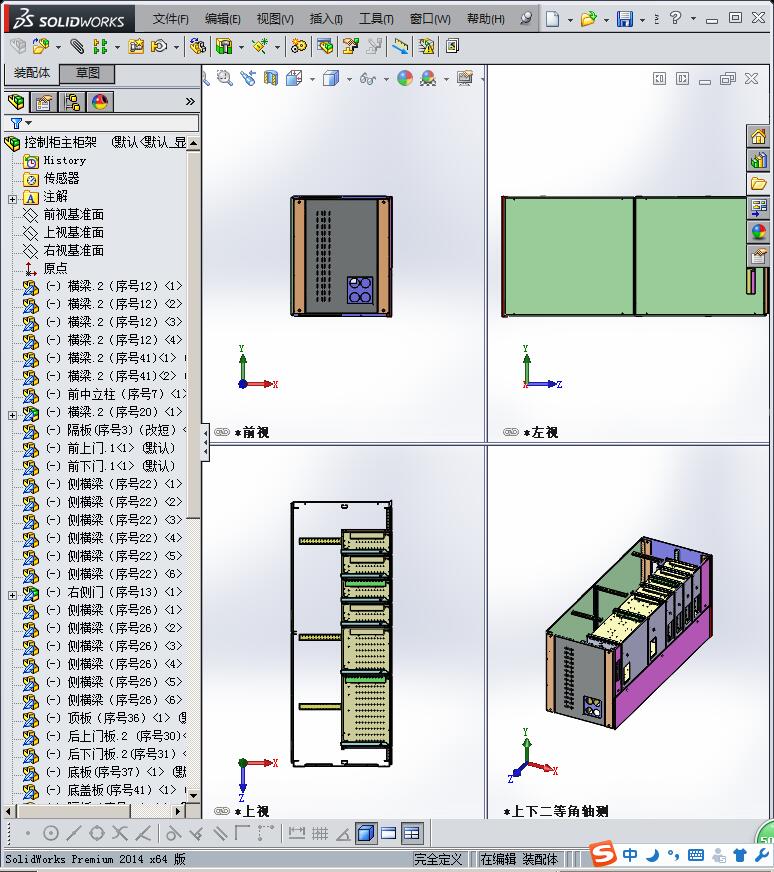Click the Display Style cube icon
The image size is (774, 872).
pyautogui.click(x=331, y=78)
